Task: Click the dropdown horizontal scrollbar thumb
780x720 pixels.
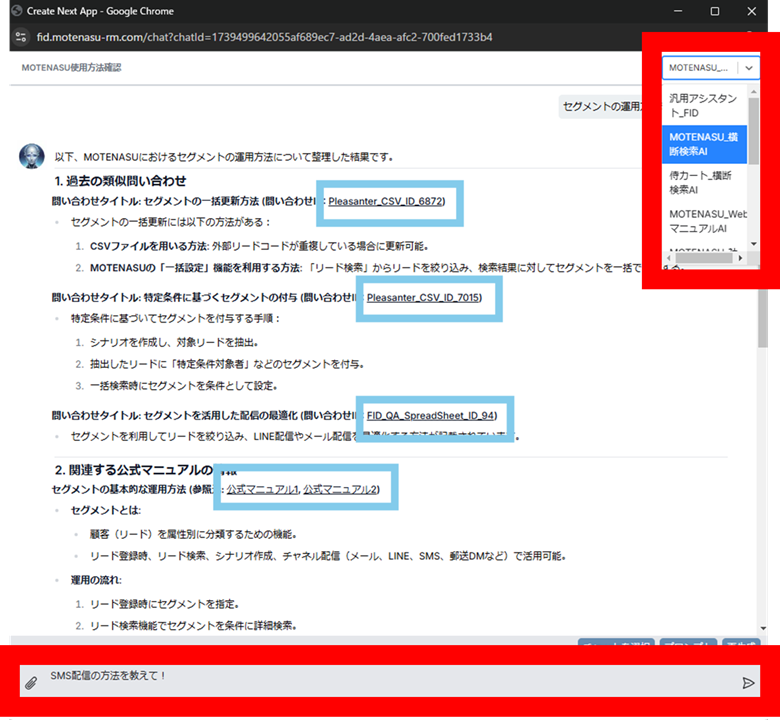Action: click(704, 258)
